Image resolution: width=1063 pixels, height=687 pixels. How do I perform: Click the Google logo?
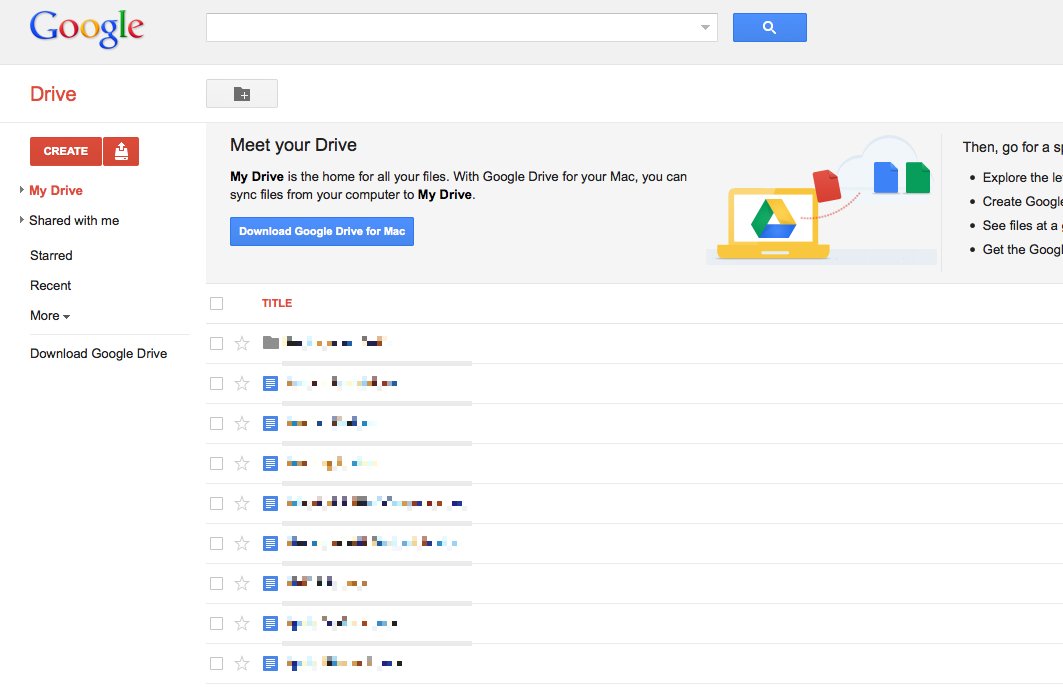[x=86, y=28]
